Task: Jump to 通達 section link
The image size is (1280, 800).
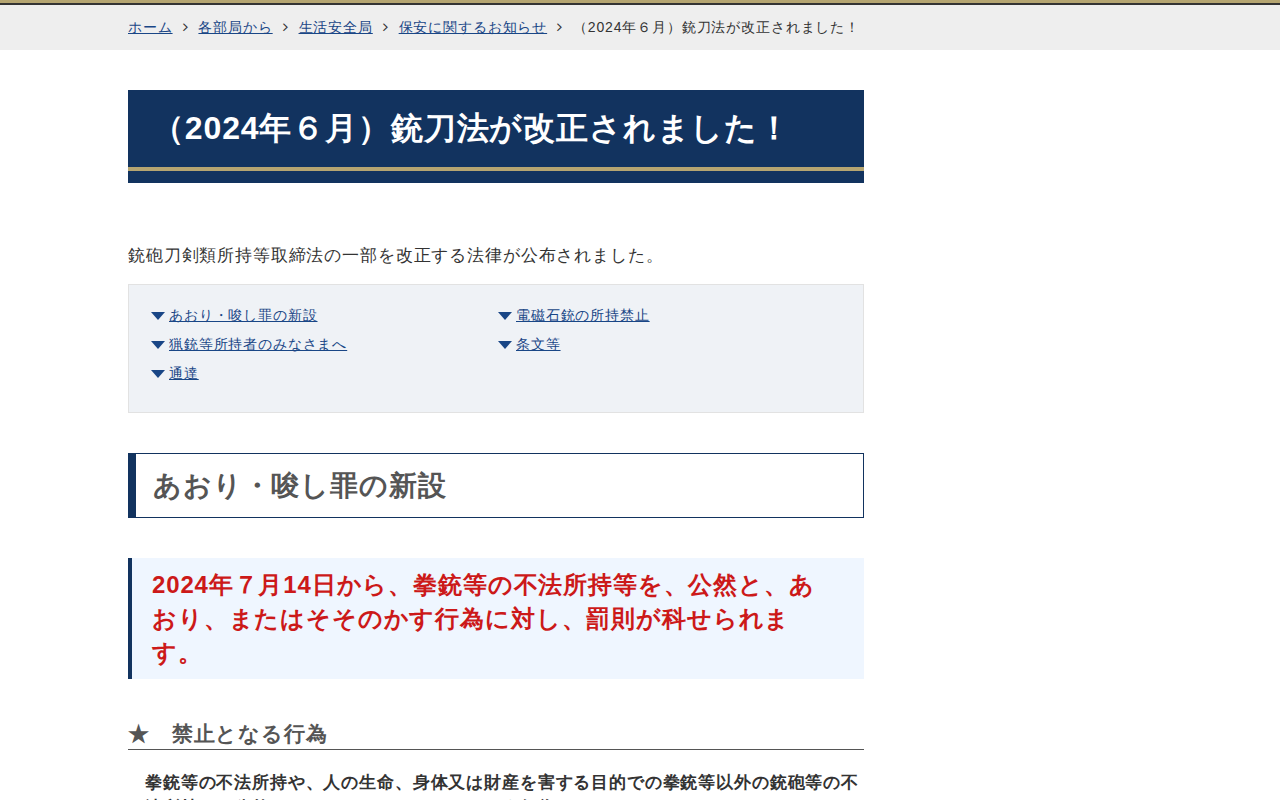Action: click(x=184, y=374)
